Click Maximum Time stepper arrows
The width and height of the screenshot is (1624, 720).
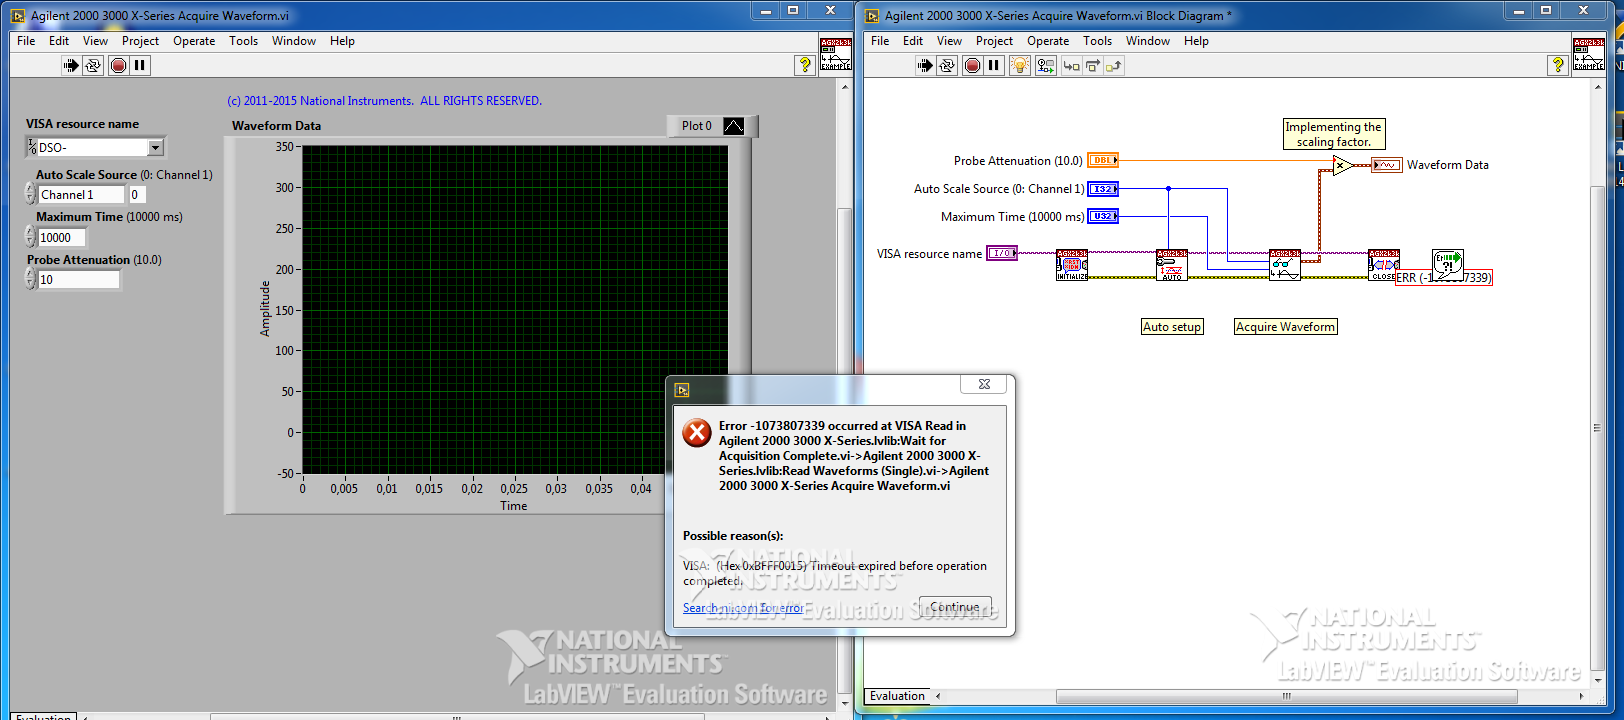[30, 237]
